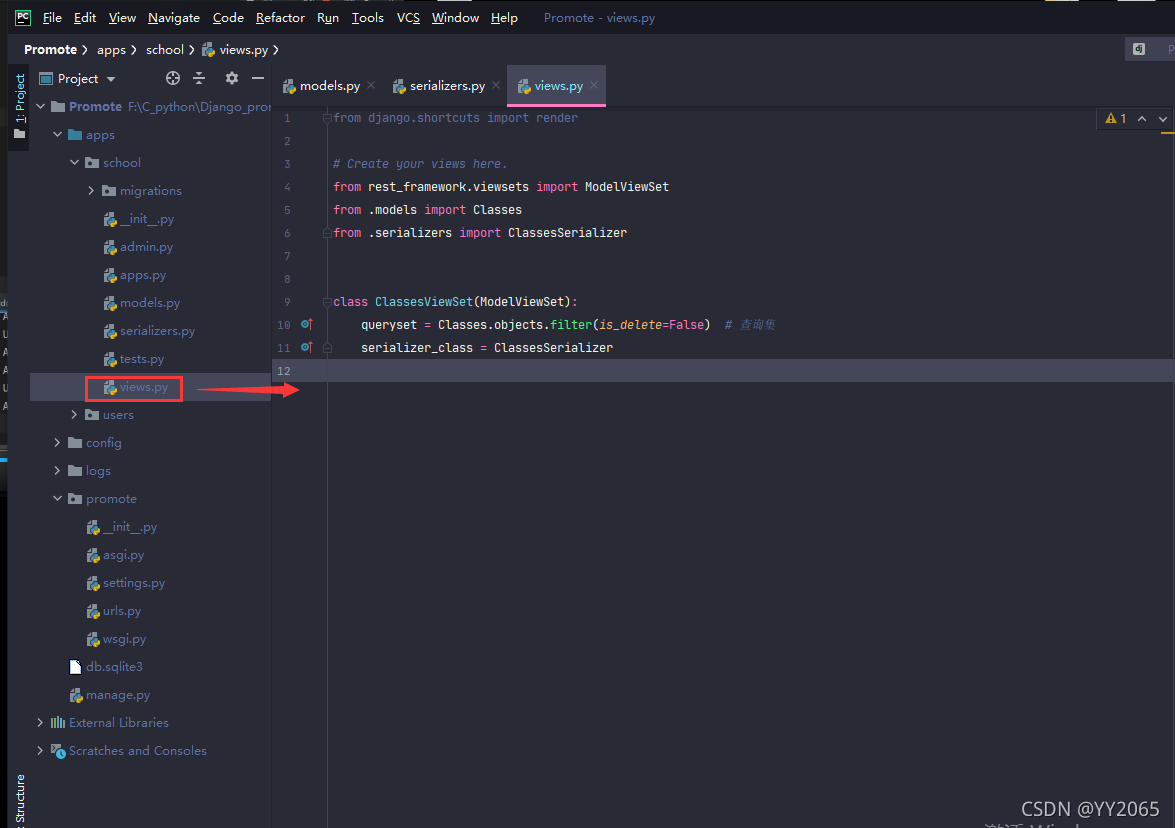
Task: Collapse the apps folder
Action: 58,135
